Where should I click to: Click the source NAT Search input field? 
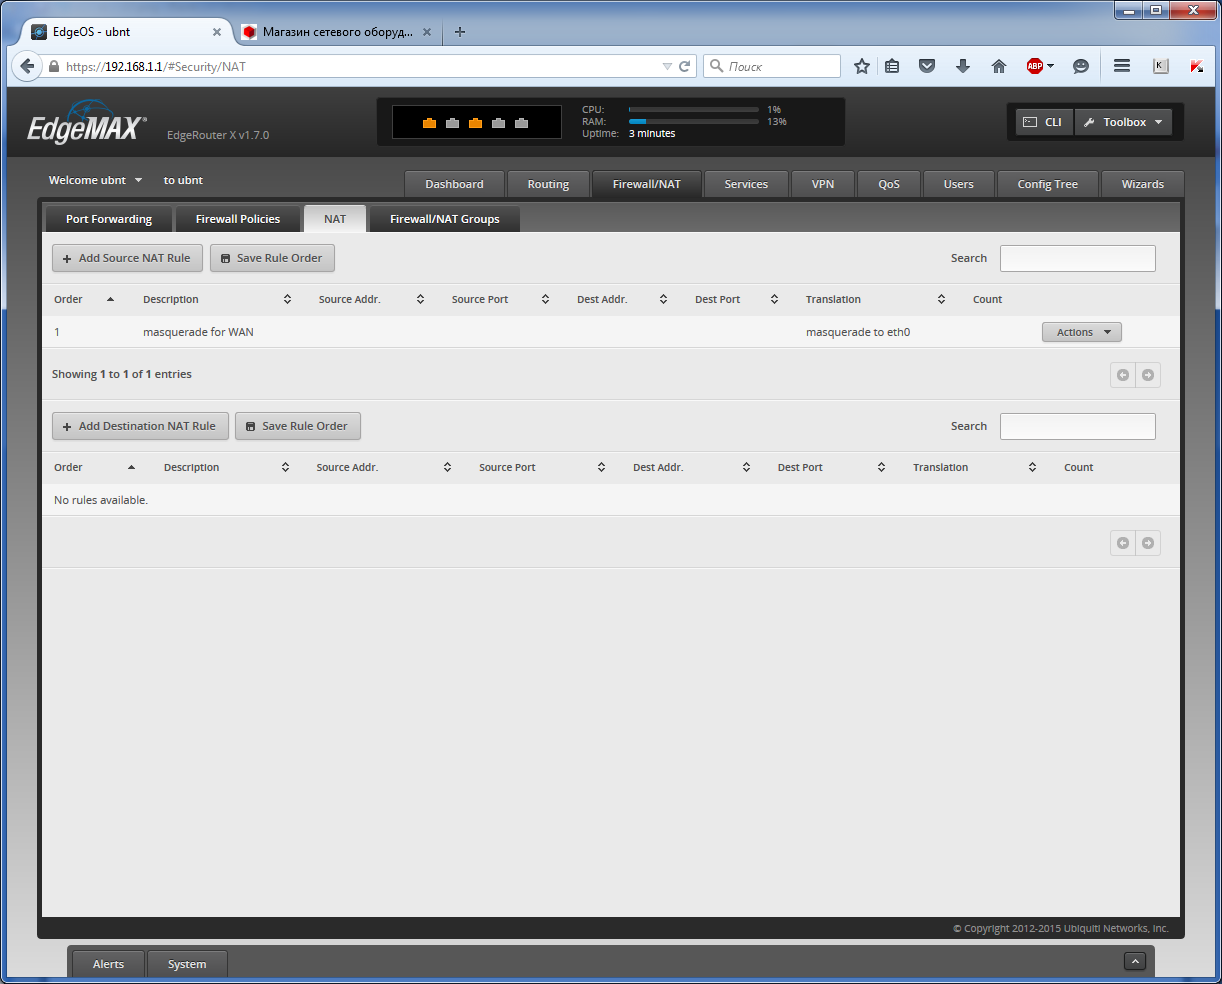click(x=1077, y=258)
